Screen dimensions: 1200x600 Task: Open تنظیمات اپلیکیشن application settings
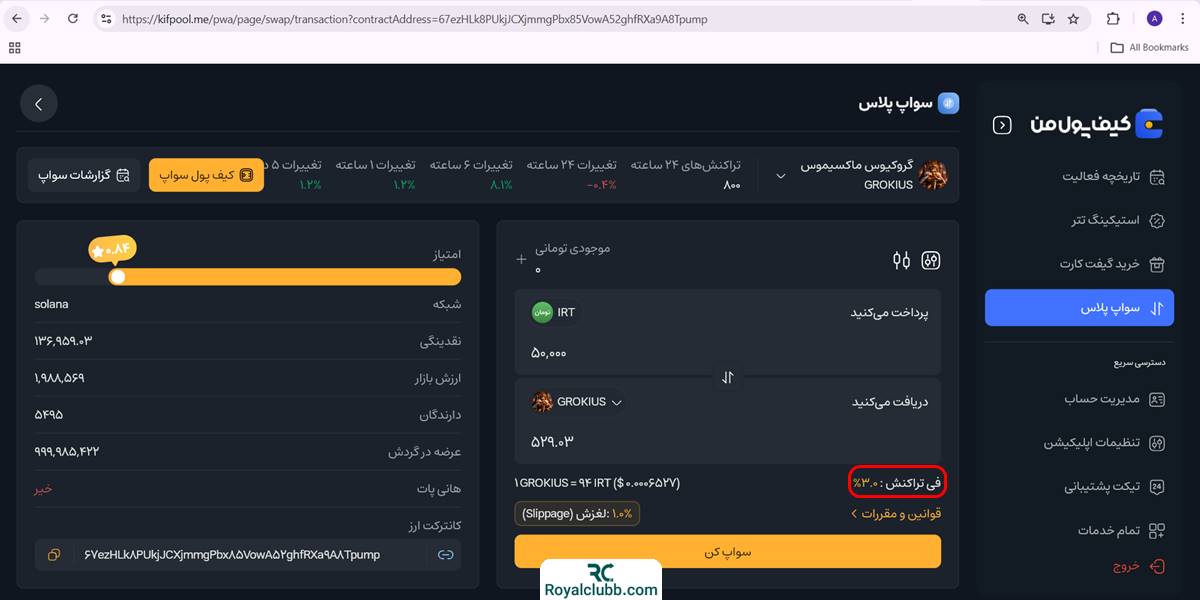pos(1105,443)
